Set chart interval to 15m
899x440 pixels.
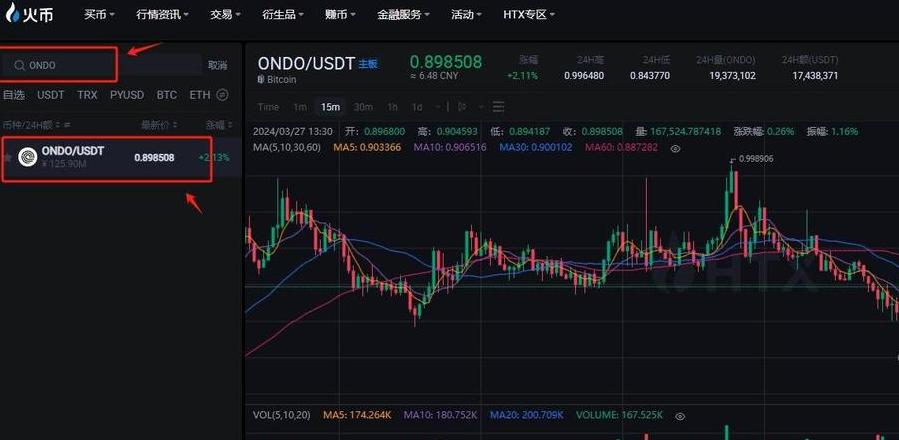330,107
